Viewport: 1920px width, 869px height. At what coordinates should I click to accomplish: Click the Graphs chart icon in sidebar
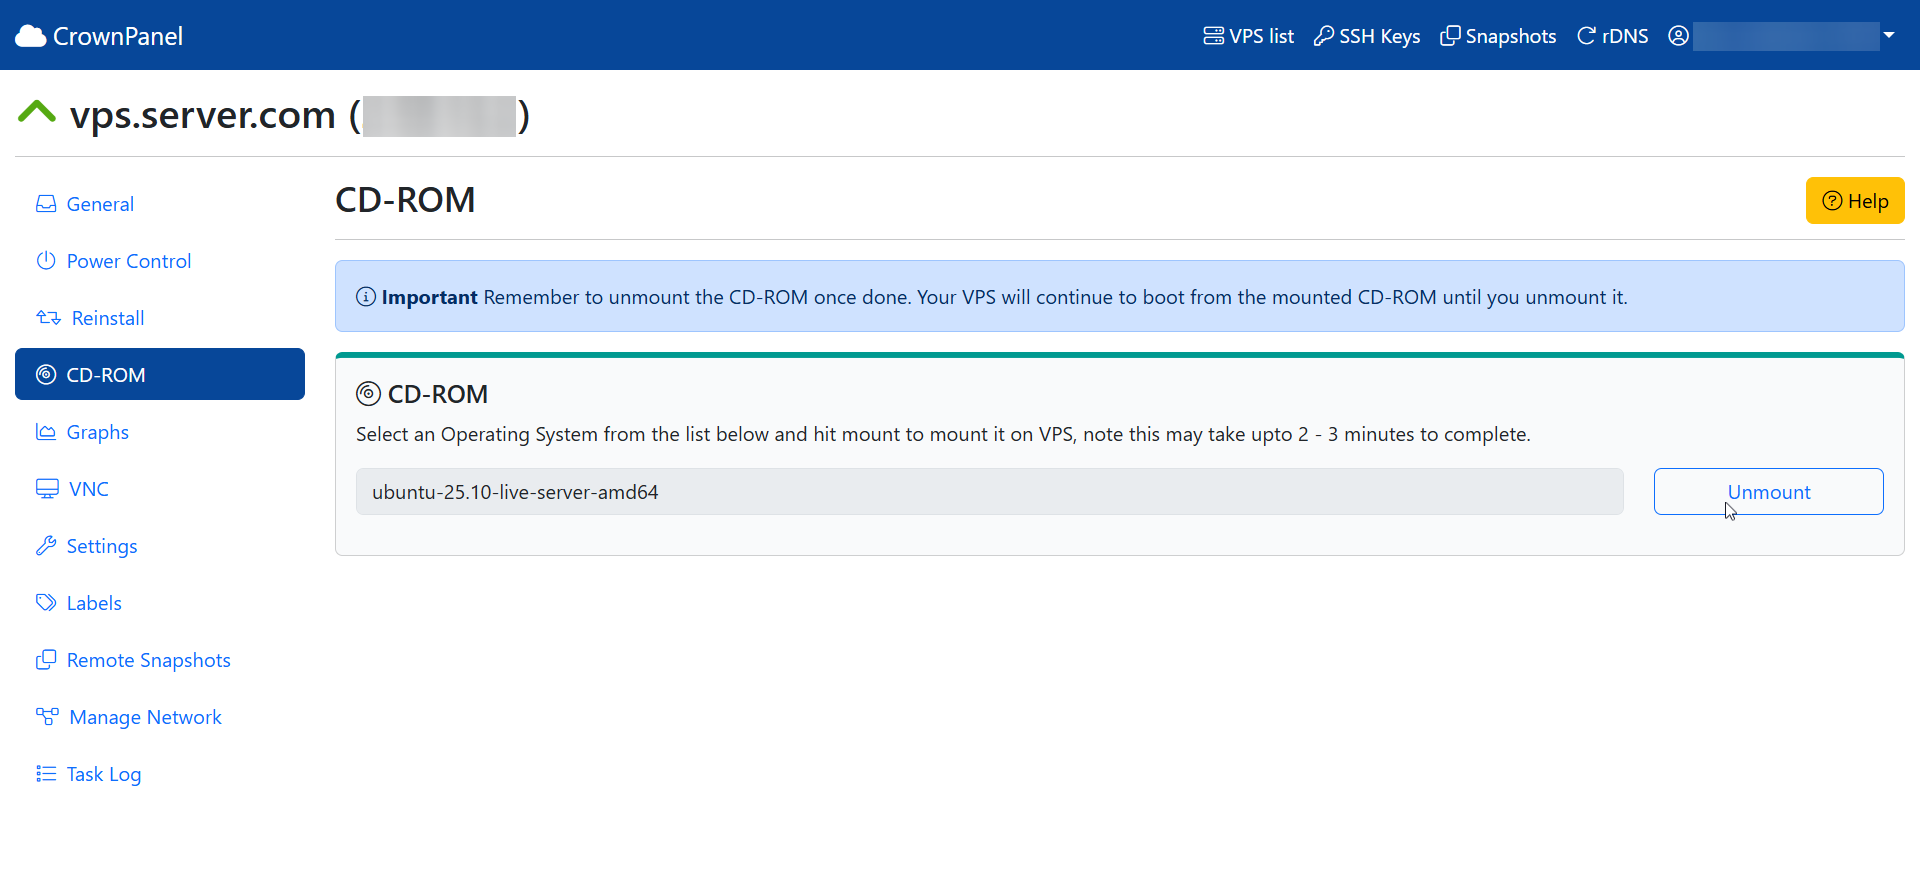(x=46, y=432)
